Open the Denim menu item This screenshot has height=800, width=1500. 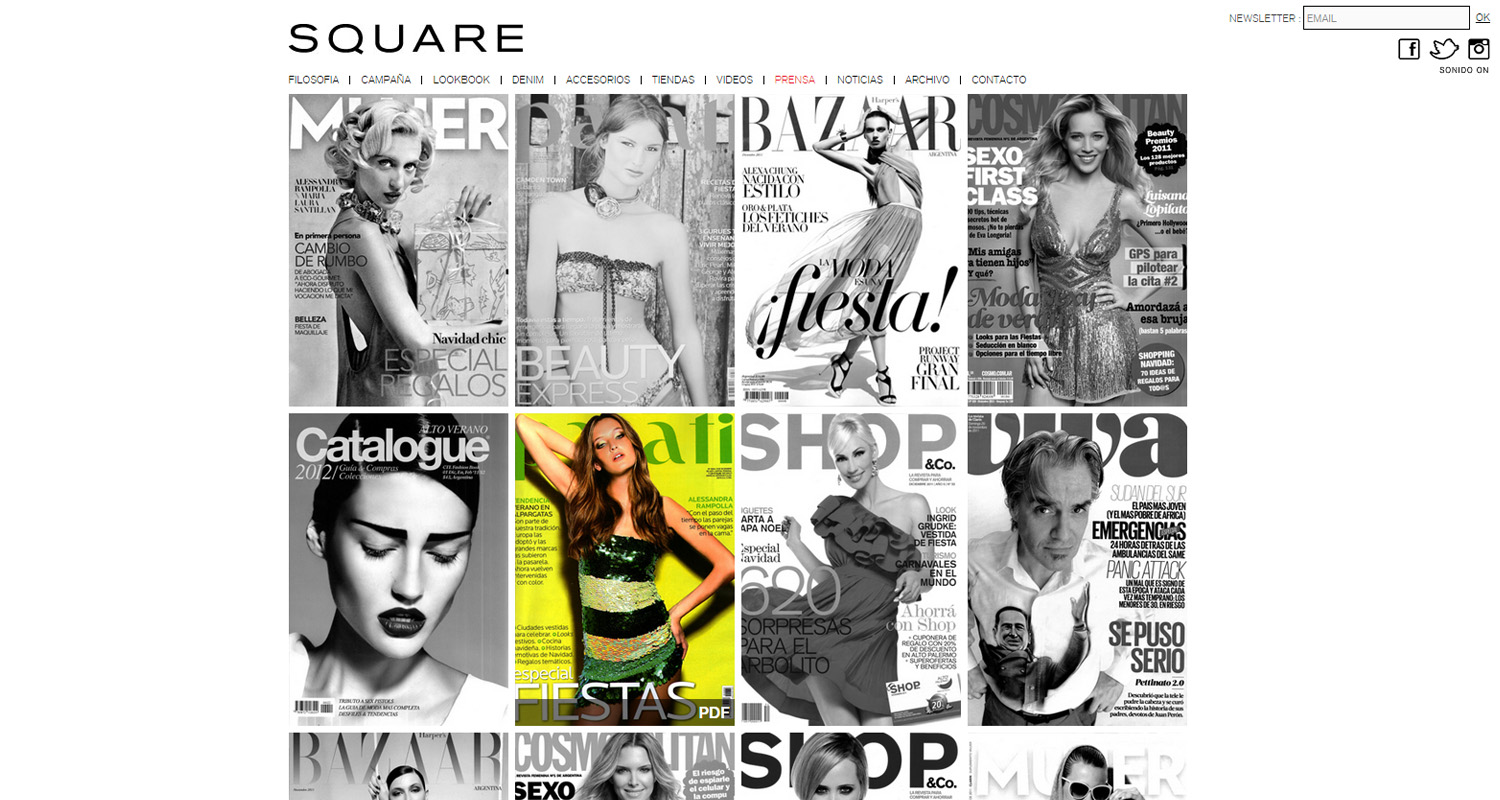click(x=528, y=80)
